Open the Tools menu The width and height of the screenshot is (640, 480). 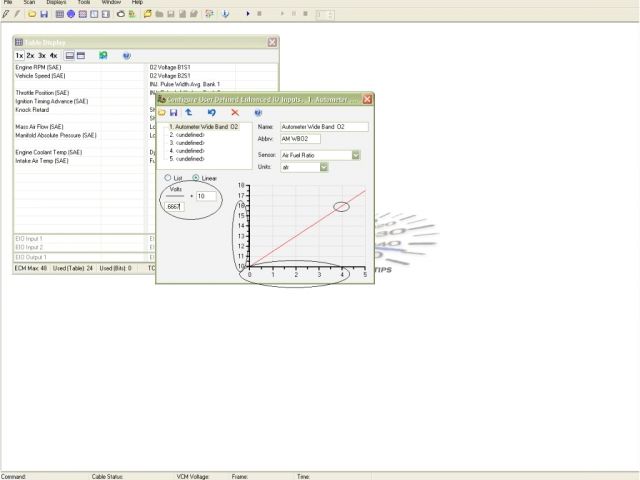coord(84,3)
